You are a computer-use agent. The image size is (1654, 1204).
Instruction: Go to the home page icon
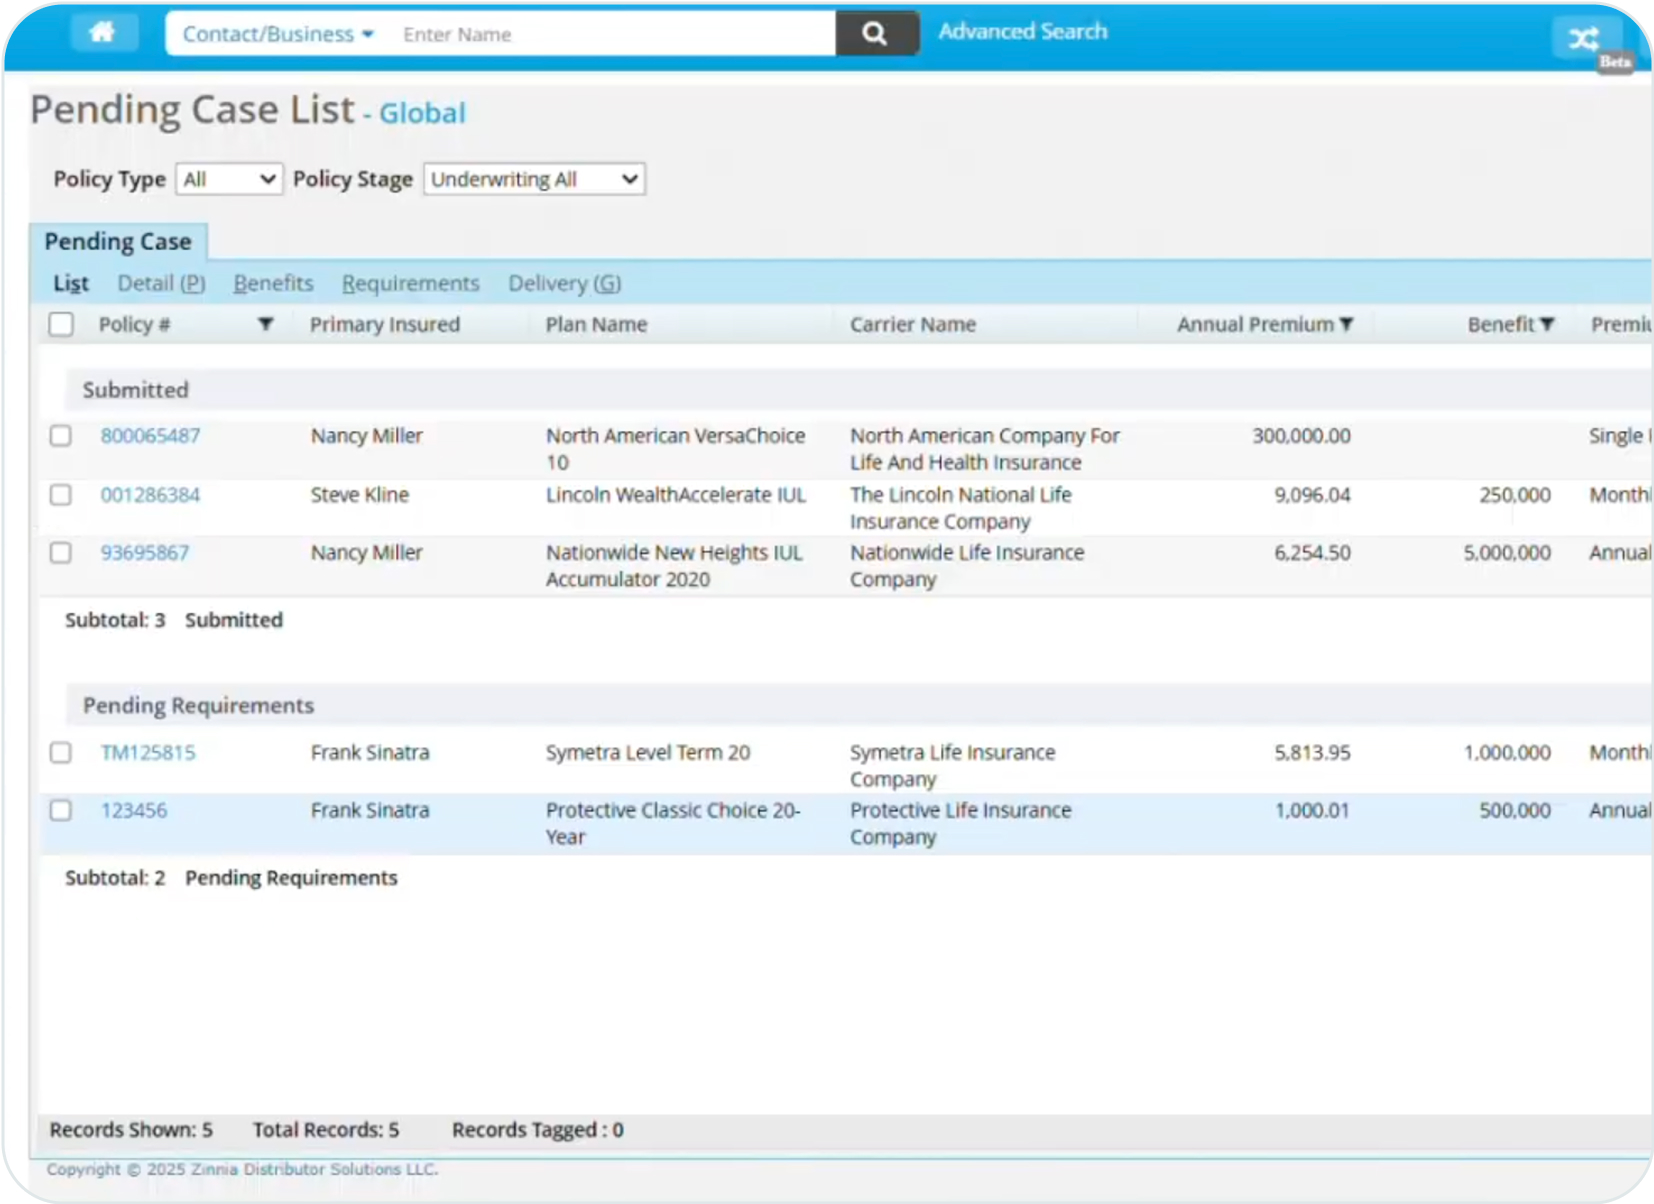[x=103, y=33]
